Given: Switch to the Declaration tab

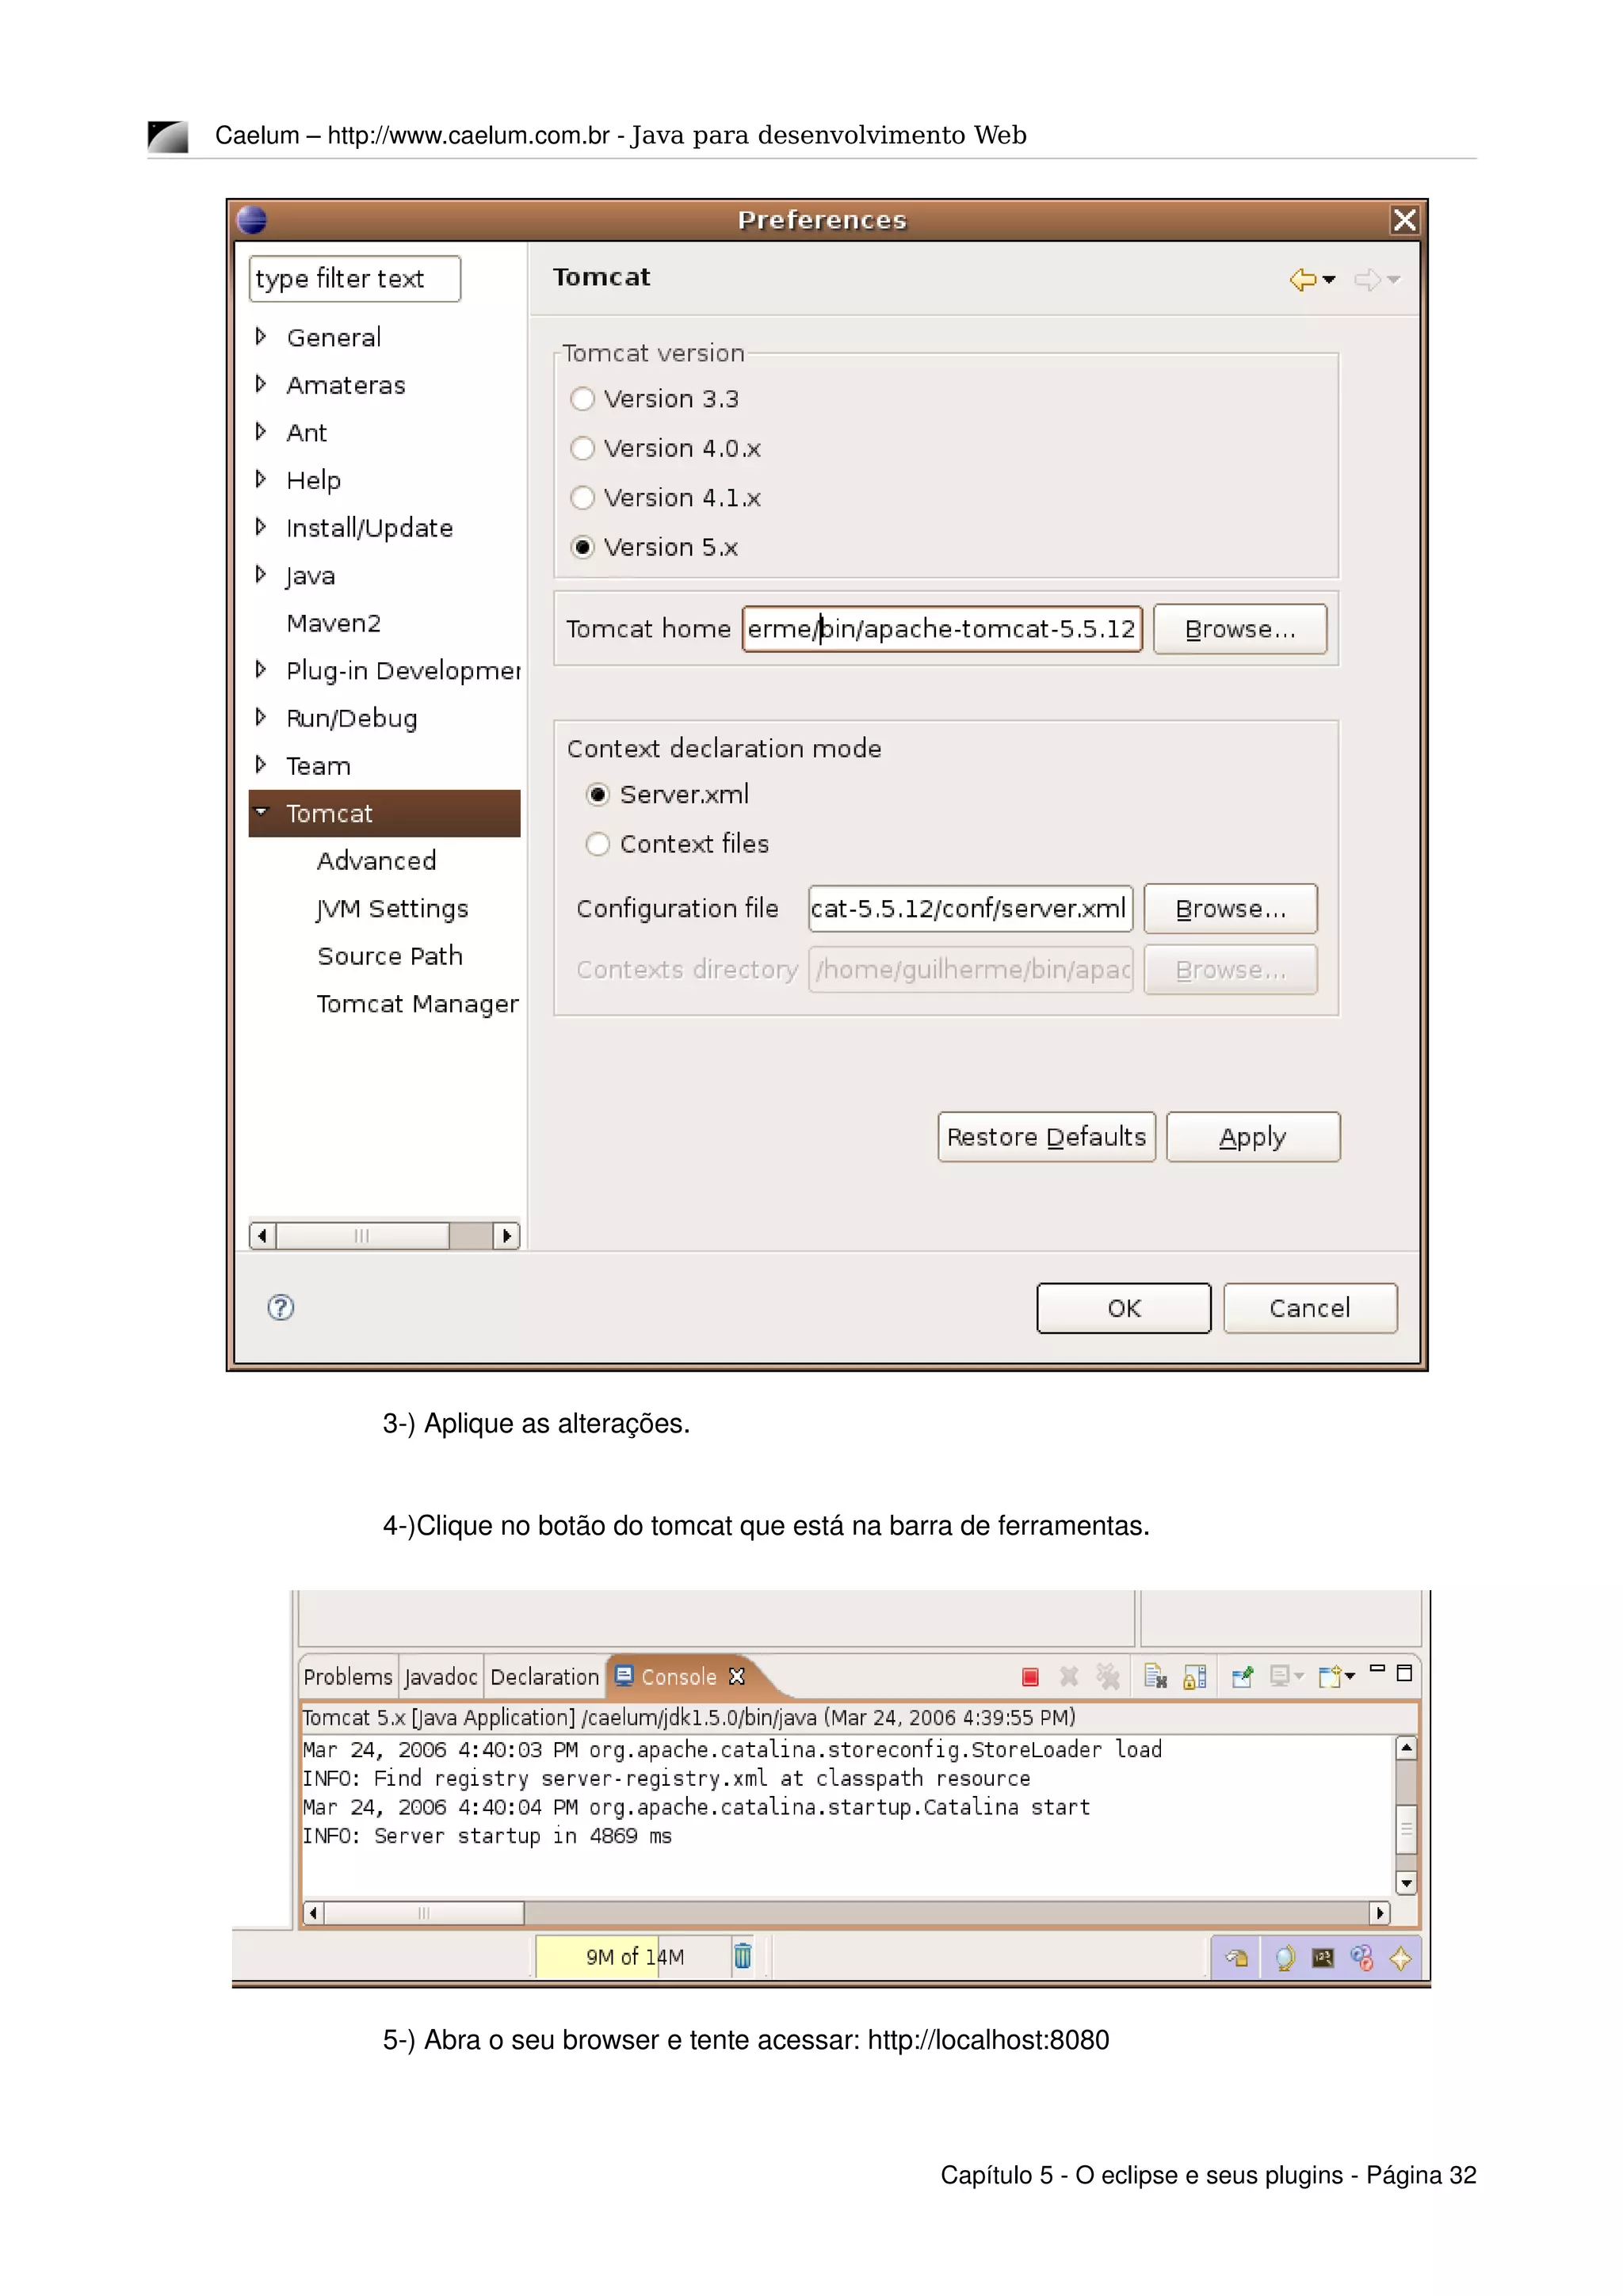Looking at the screenshot, I should 545,1677.
